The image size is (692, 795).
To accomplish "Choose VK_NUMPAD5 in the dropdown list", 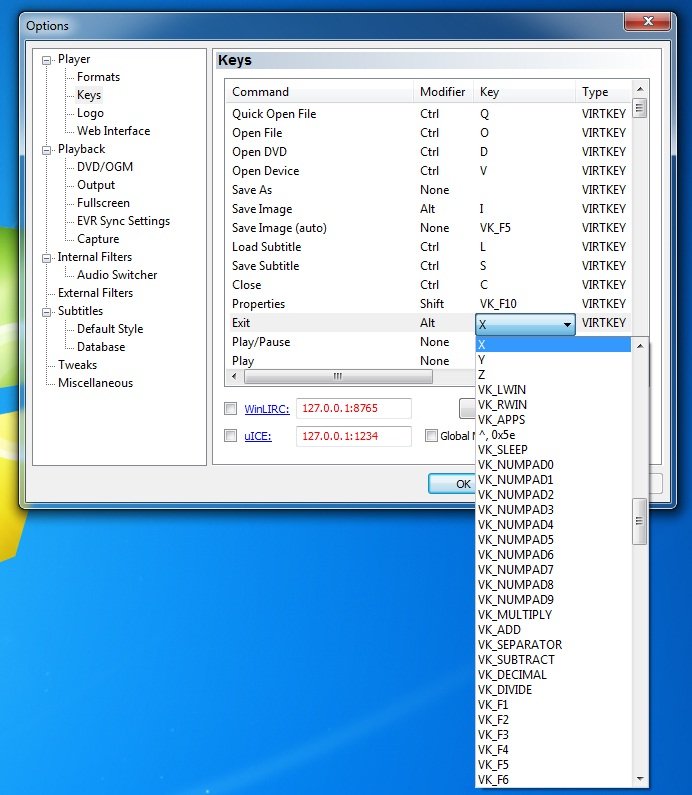I will pos(553,540).
